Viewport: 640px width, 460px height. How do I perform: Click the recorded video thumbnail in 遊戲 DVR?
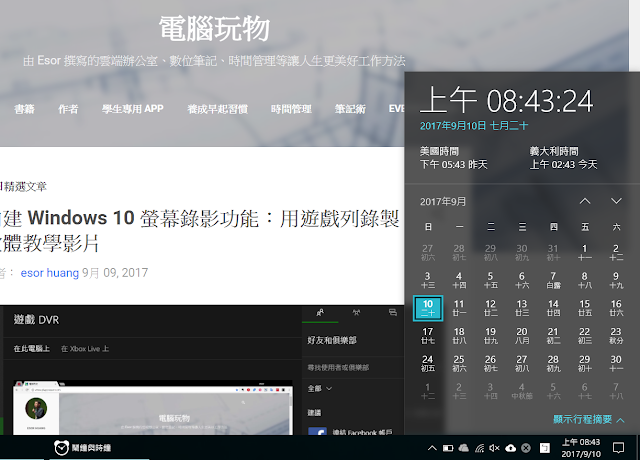click(x=153, y=407)
